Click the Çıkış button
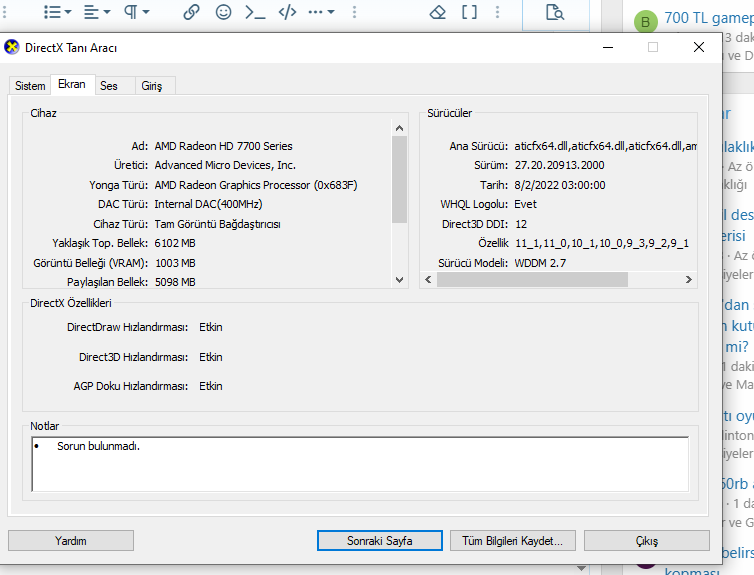 pos(647,541)
